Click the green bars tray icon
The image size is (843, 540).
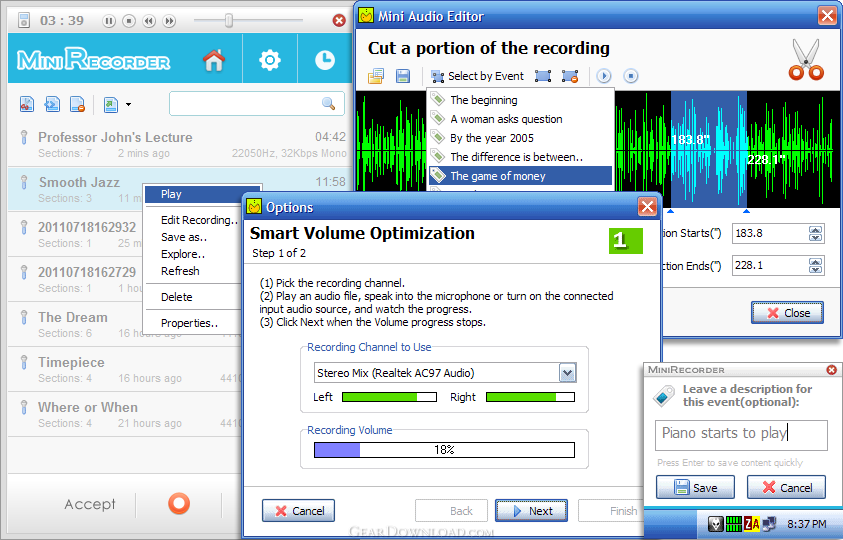(733, 523)
